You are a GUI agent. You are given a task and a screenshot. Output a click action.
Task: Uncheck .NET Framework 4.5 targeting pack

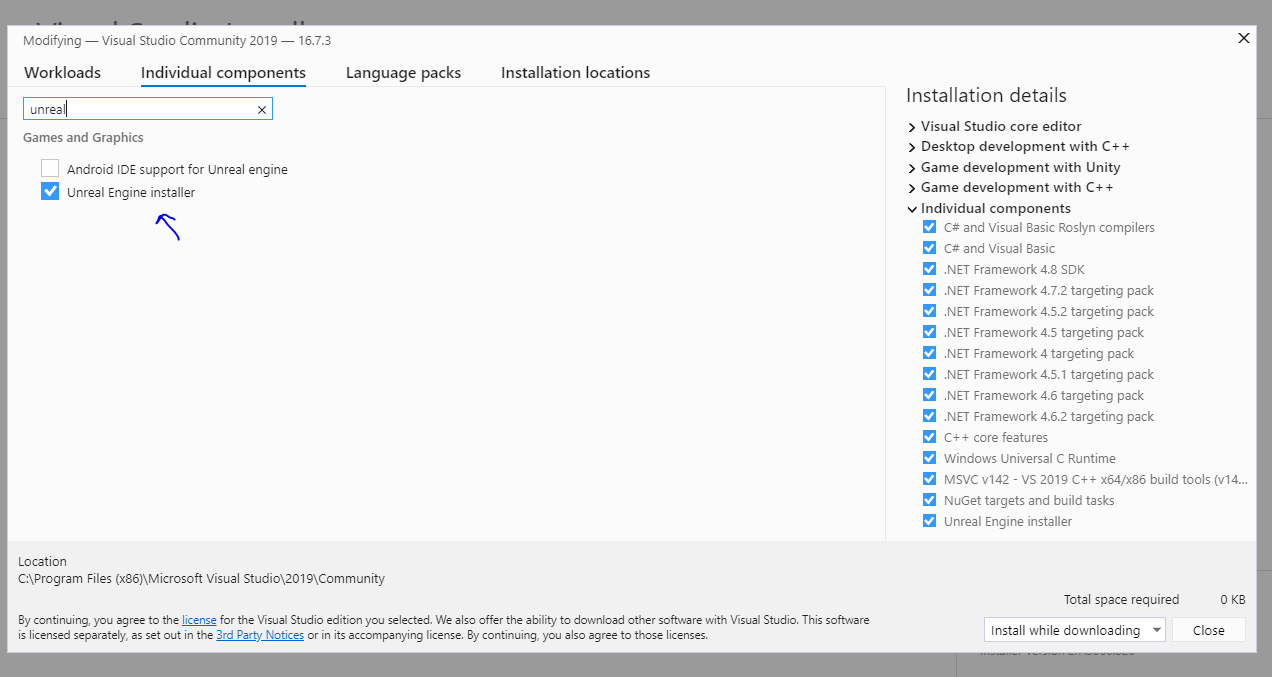pyautogui.click(x=929, y=332)
